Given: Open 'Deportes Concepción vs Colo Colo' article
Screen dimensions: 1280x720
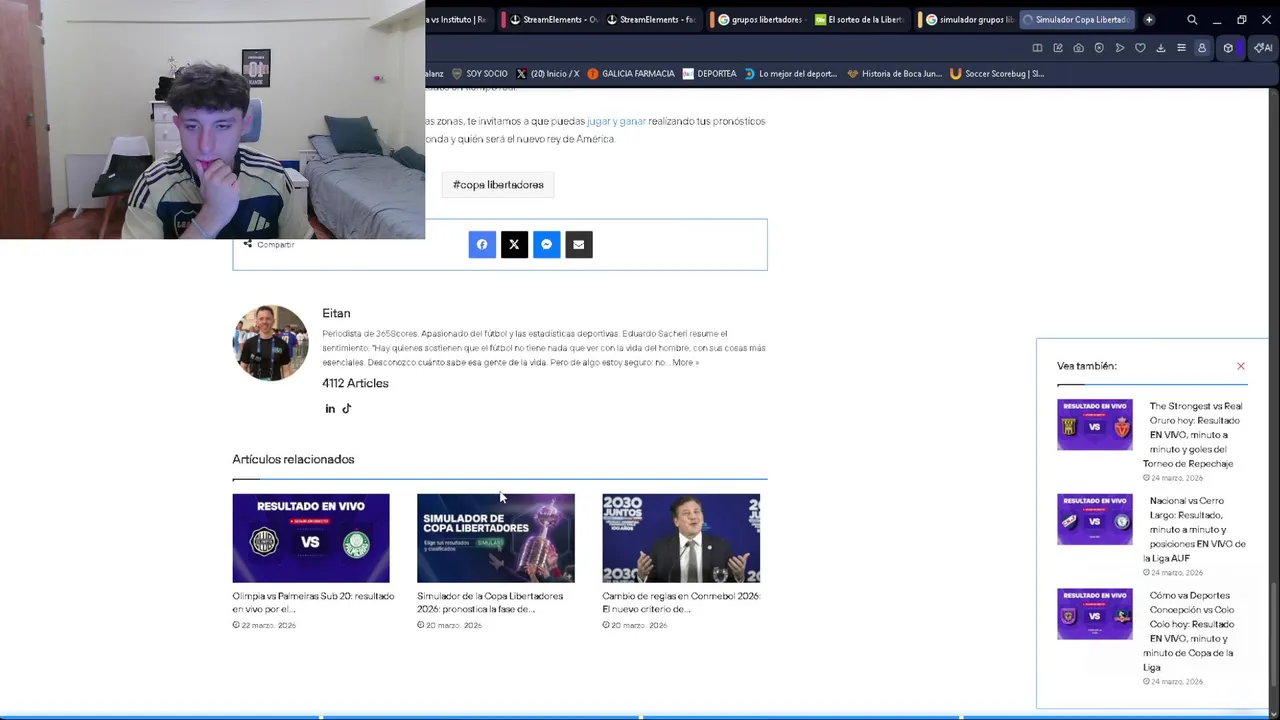Looking at the screenshot, I should click(1190, 631).
